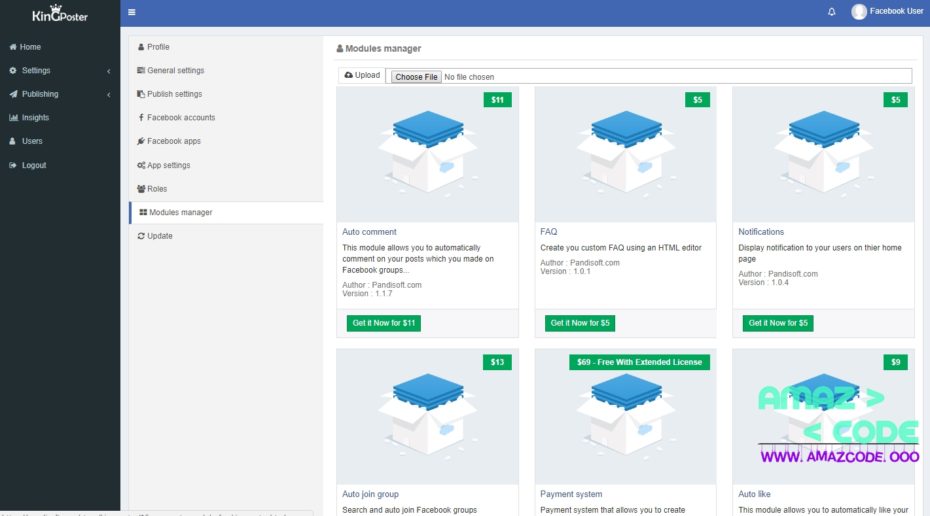The width and height of the screenshot is (930, 516).
Task: Click the $69 Free With Extended License badge
Action: [639, 362]
